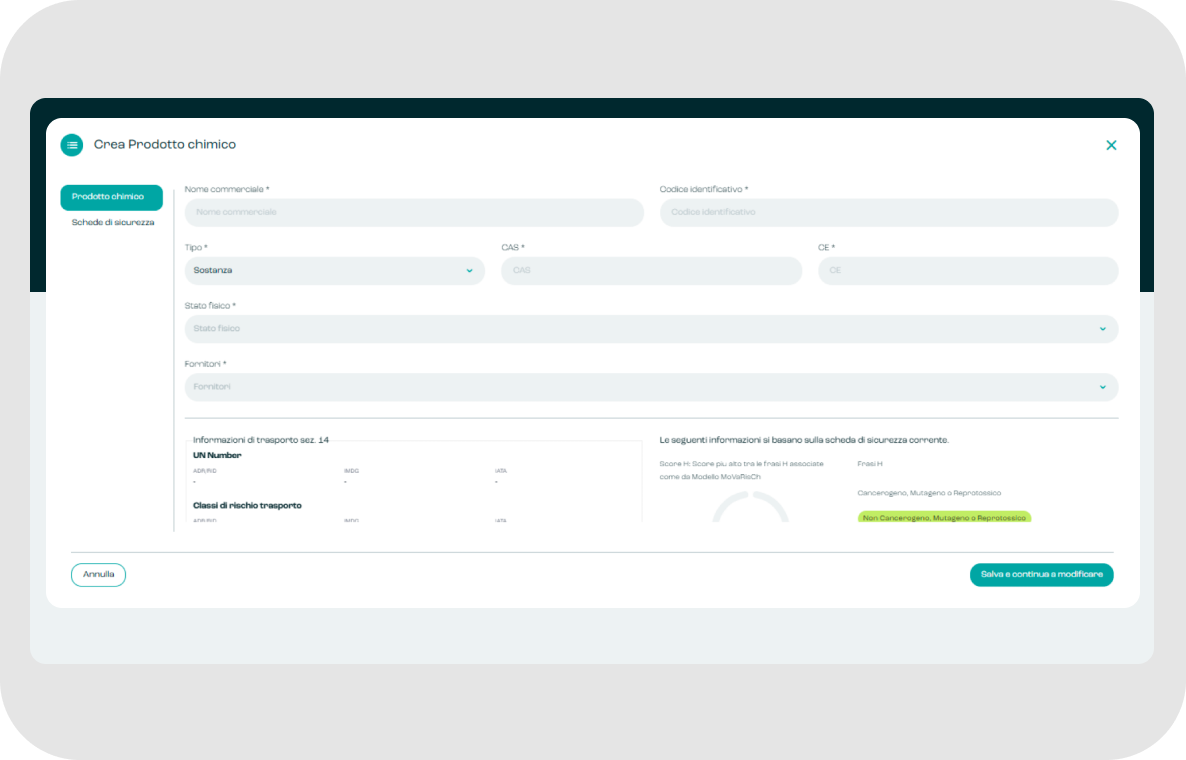Image resolution: width=1186 pixels, height=760 pixels.
Task: Click the CE input field
Action: 967,271
